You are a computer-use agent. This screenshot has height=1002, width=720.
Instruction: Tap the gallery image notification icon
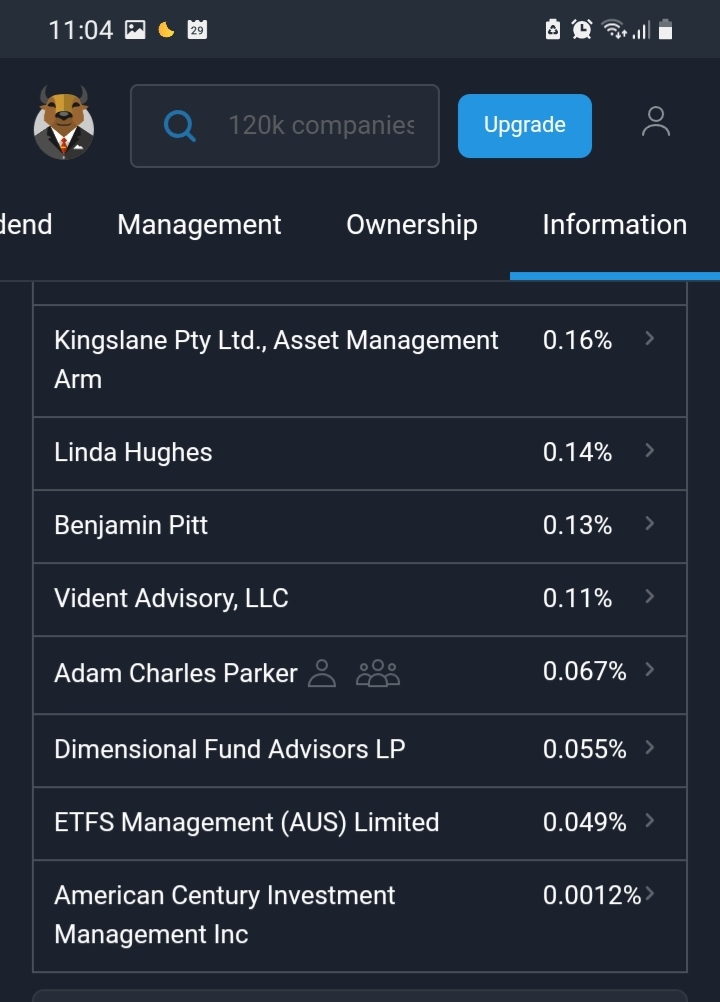coord(135,29)
